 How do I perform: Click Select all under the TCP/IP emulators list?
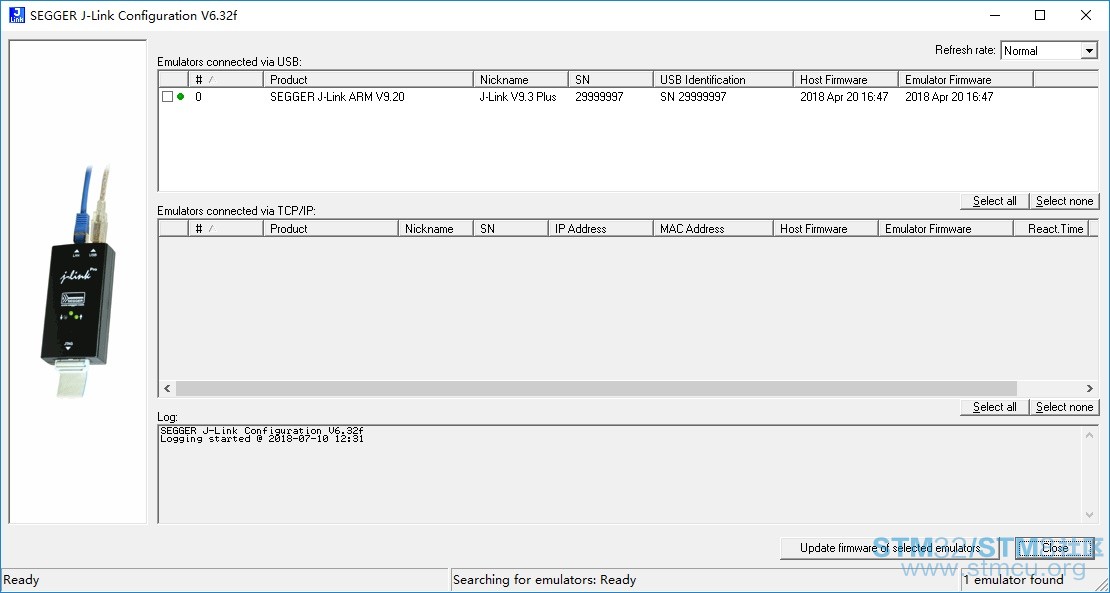pyautogui.click(x=994, y=407)
